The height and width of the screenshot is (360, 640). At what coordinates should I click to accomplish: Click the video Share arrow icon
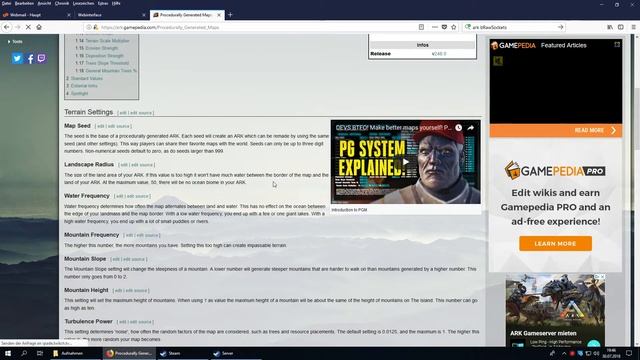[x=471, y=128]
